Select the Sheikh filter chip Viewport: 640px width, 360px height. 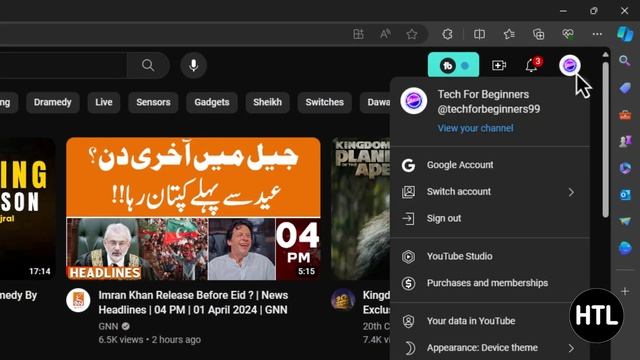point(267,102)
